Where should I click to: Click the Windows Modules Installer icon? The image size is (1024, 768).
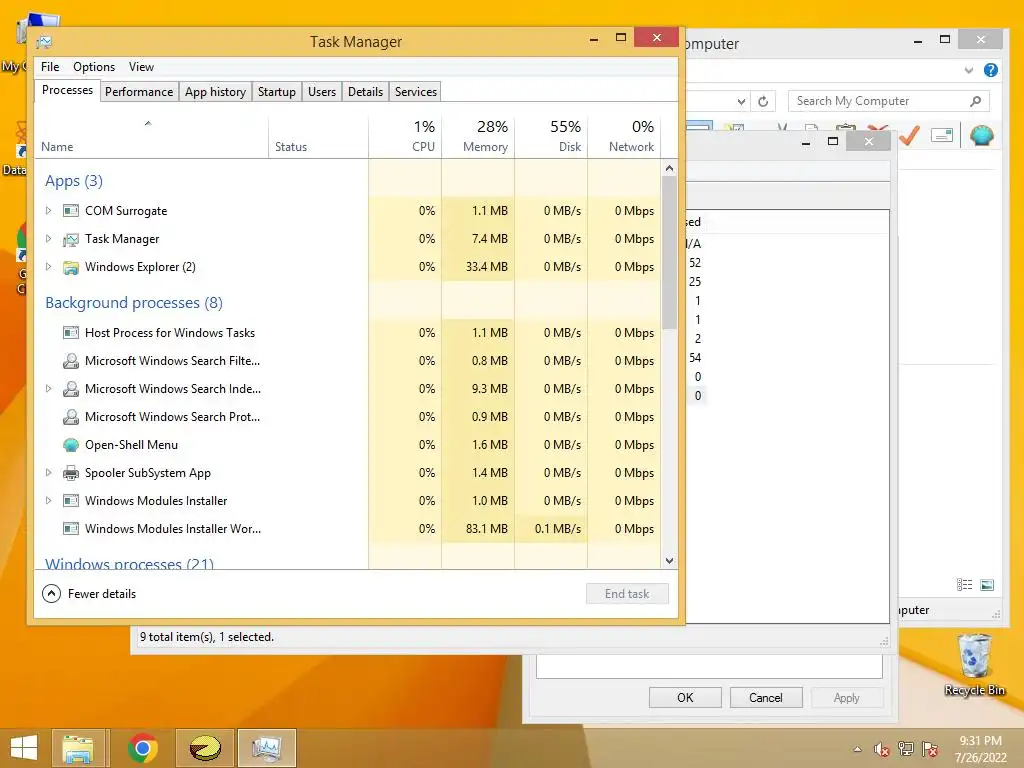click(x=71, y=501)
